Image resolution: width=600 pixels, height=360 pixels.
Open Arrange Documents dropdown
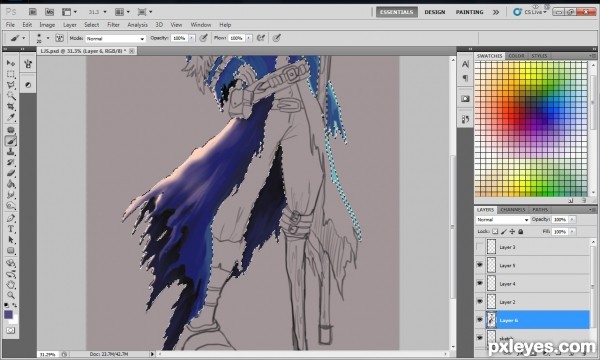point(122,12)
